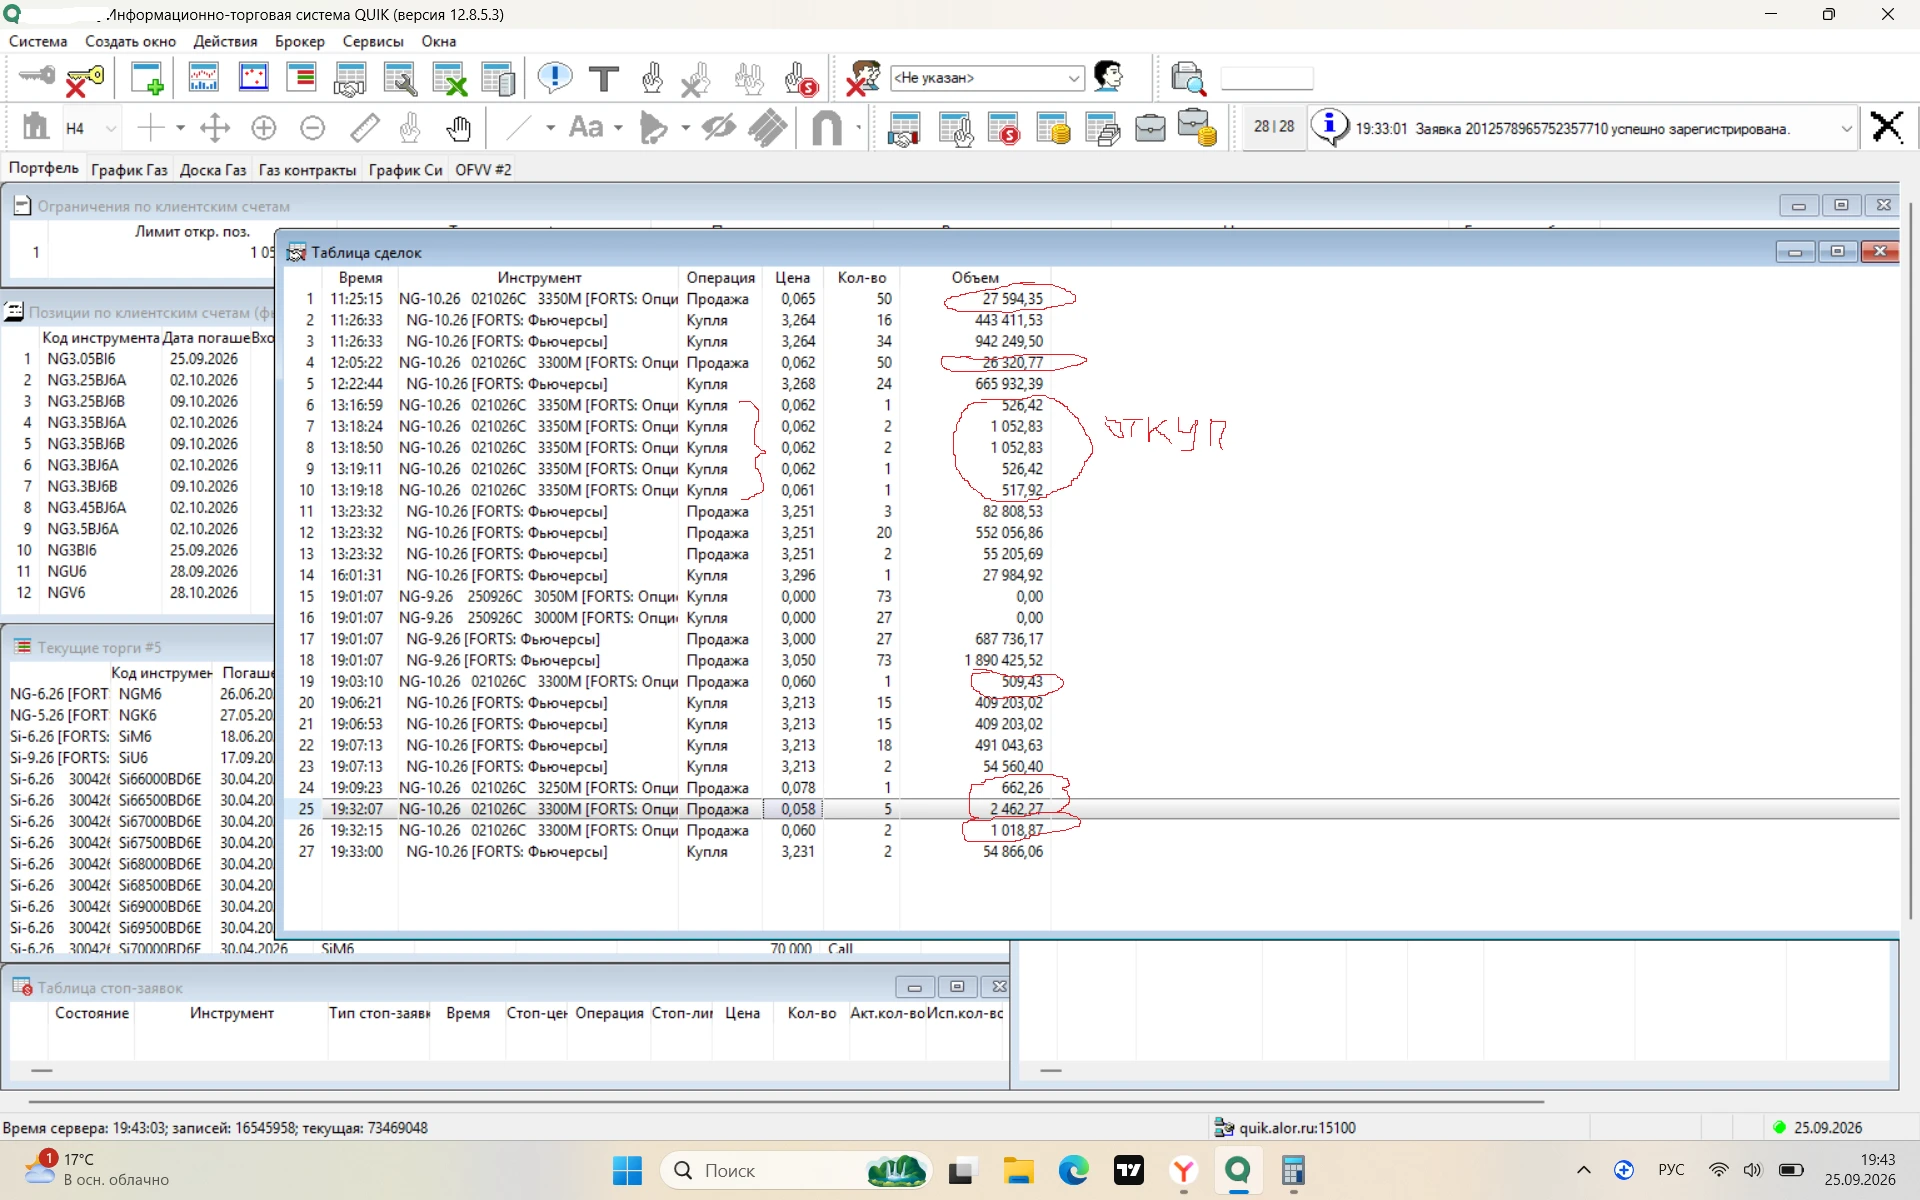Open the Брокер menu
Image resolution: width=1920 pixels, height=1200 pixels.
(300, 41)
